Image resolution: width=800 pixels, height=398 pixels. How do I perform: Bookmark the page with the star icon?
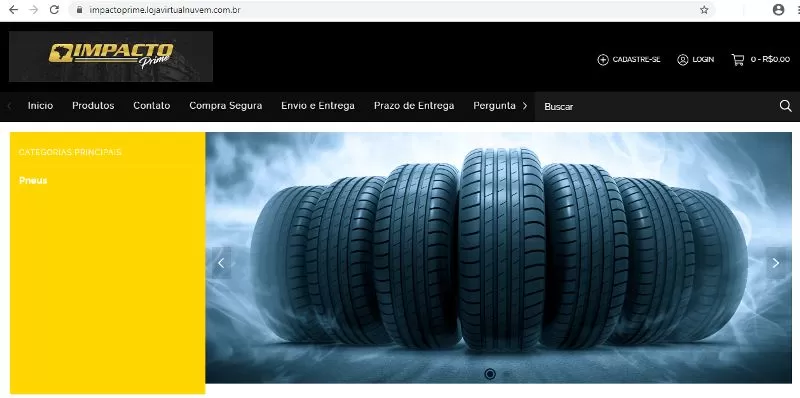704,10
